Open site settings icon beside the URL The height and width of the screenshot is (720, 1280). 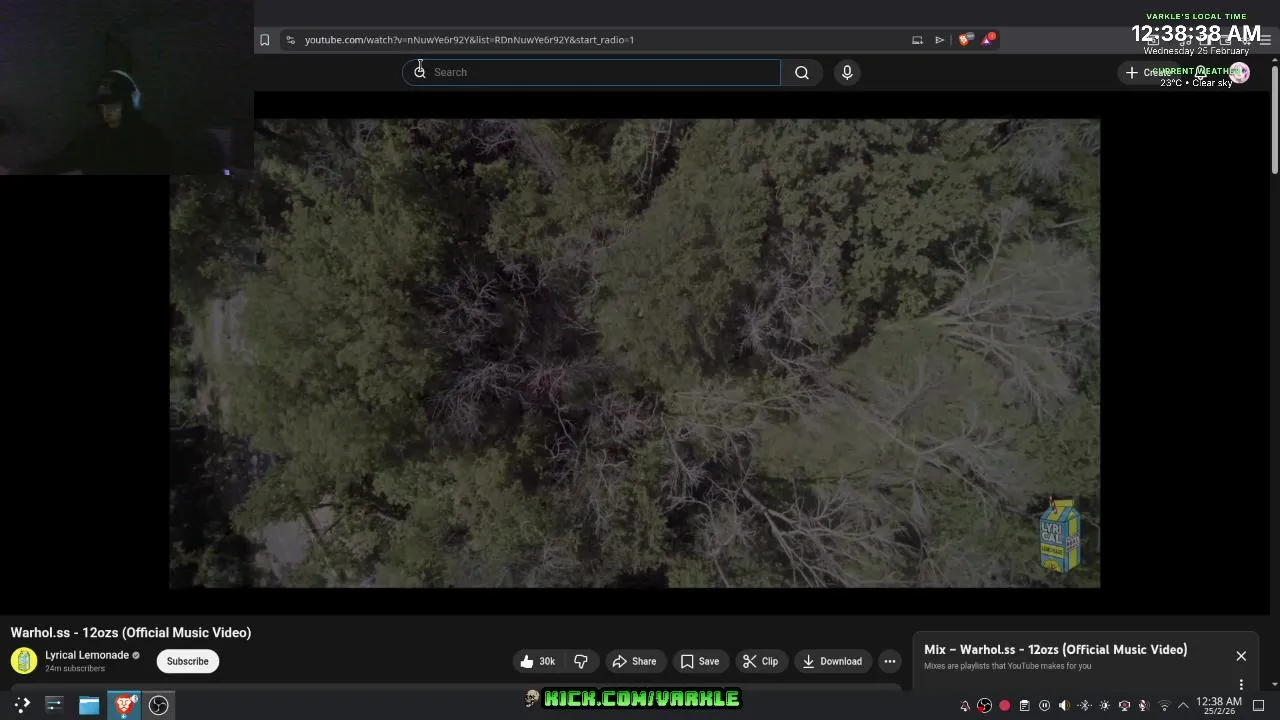click(x=290, y=40)
